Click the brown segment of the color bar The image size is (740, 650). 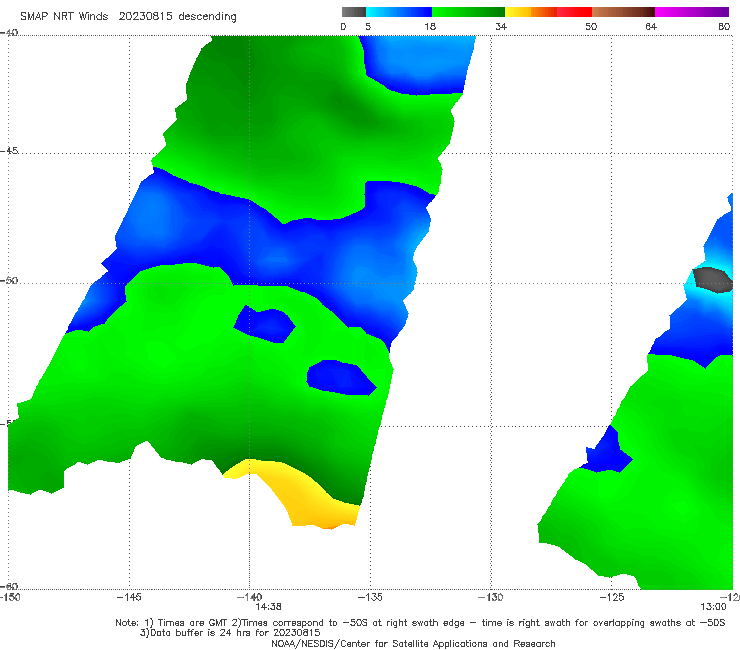tap(623, 12)
